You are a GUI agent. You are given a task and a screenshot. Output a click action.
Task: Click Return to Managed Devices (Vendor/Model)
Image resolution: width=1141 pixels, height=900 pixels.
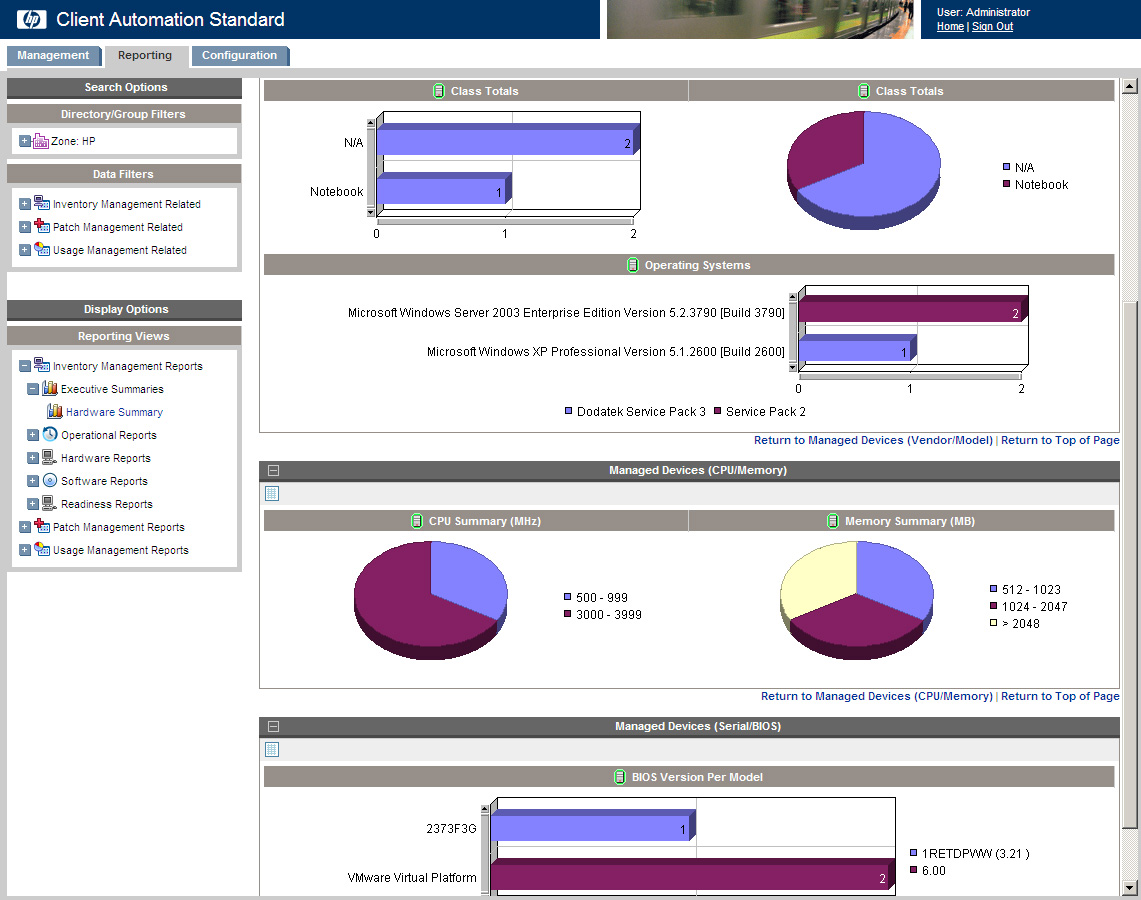tap(873, 440)
